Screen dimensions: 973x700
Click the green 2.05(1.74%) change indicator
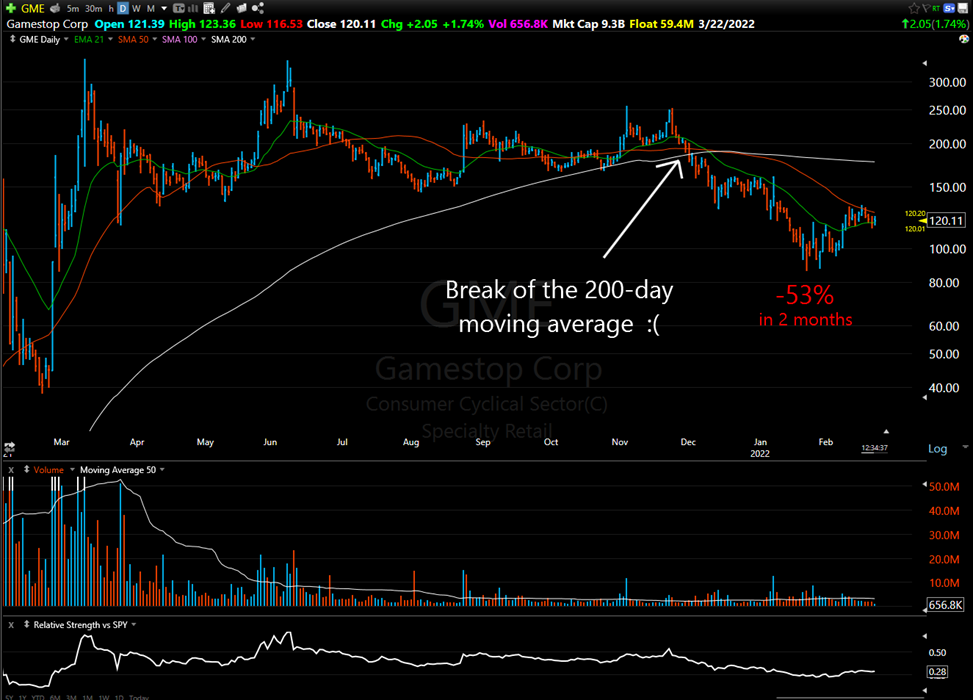[x=935, y=24]
